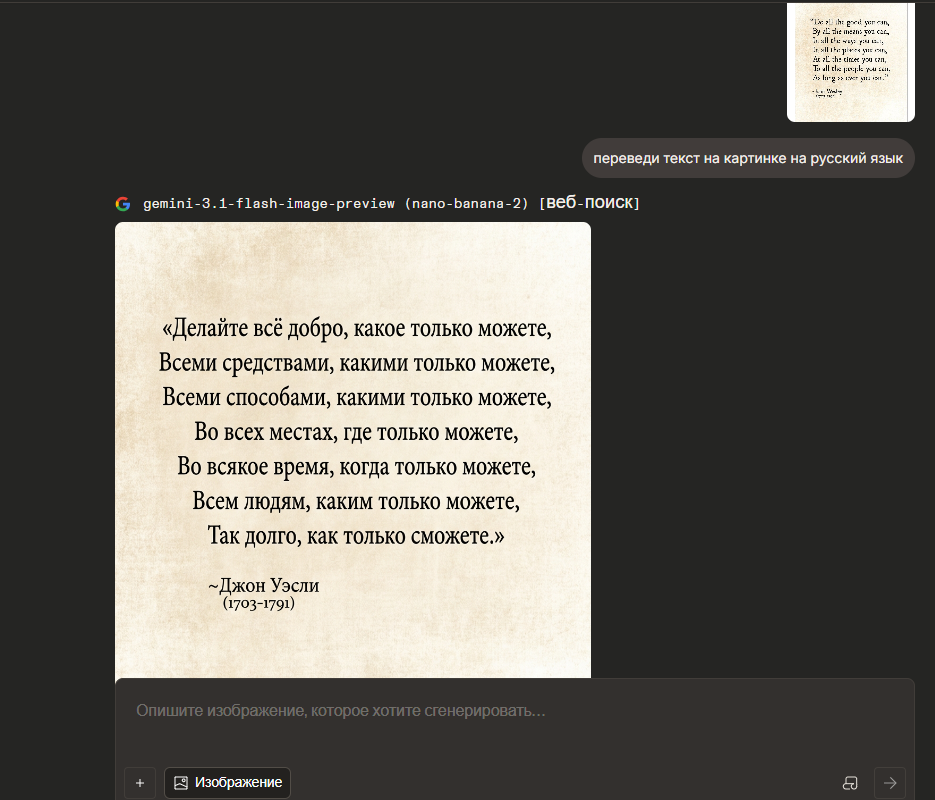Click the line "Во всех местах, где только можете"
This screenshot has height=800, width=935.
pos(356,432)
